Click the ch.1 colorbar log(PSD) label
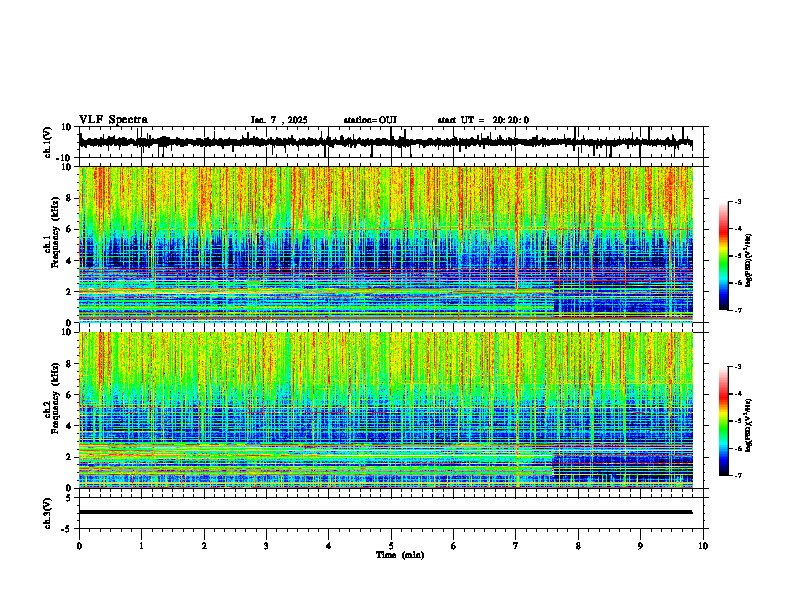Viewport: 792px width, 612px height. click(749, 260)
